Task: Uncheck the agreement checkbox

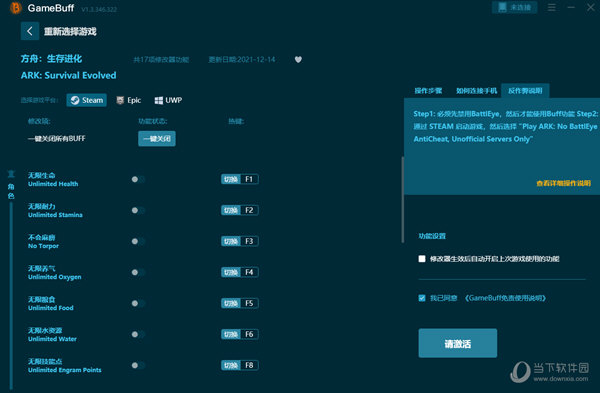Action: pos(422,298)
